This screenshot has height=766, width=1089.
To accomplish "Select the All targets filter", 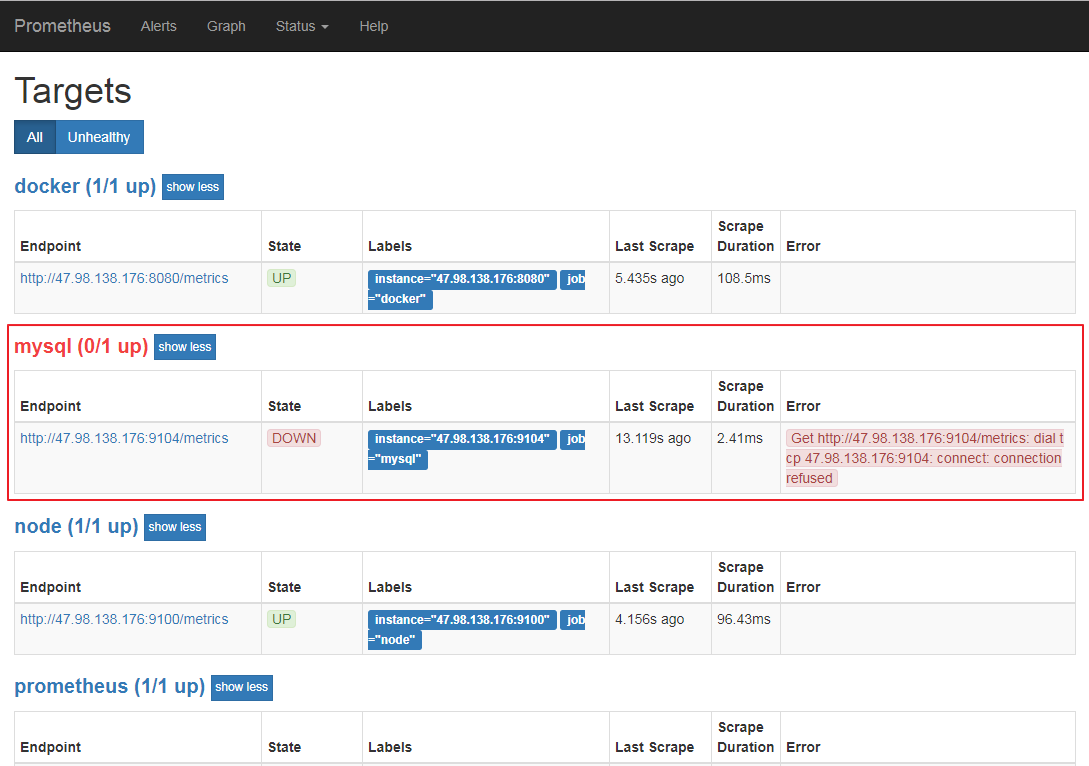I will pos(35,137).
